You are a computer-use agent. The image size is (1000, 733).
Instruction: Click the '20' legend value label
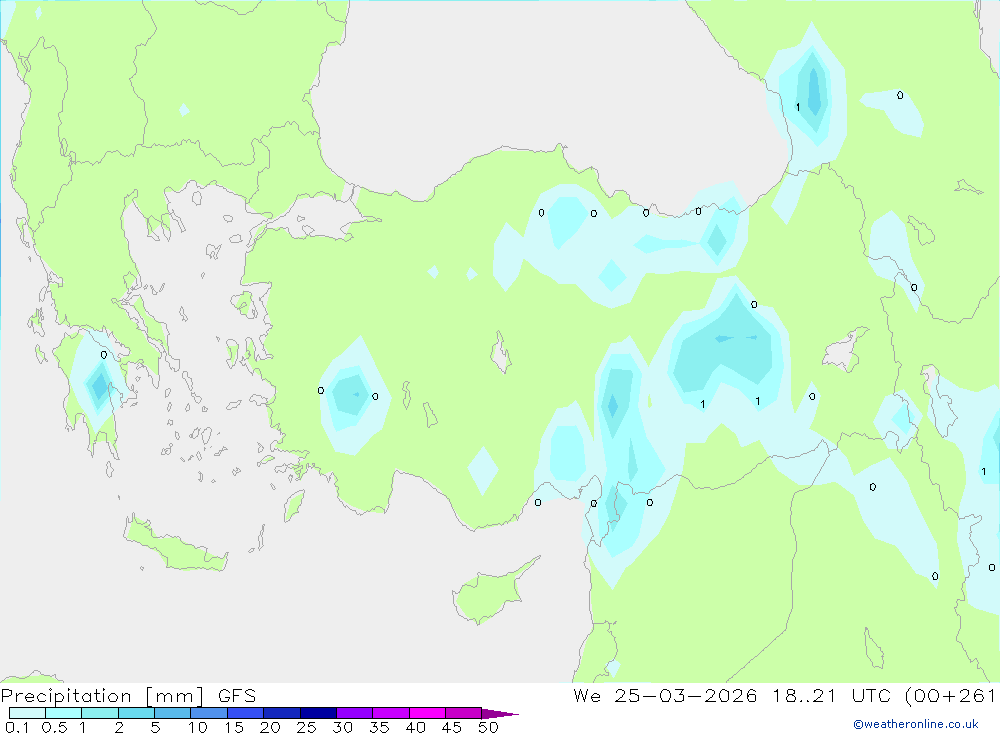tap(270, 727)
